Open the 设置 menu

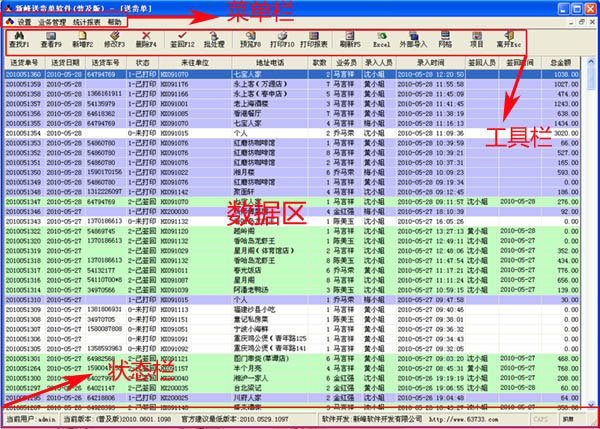[x=24, y=22]
